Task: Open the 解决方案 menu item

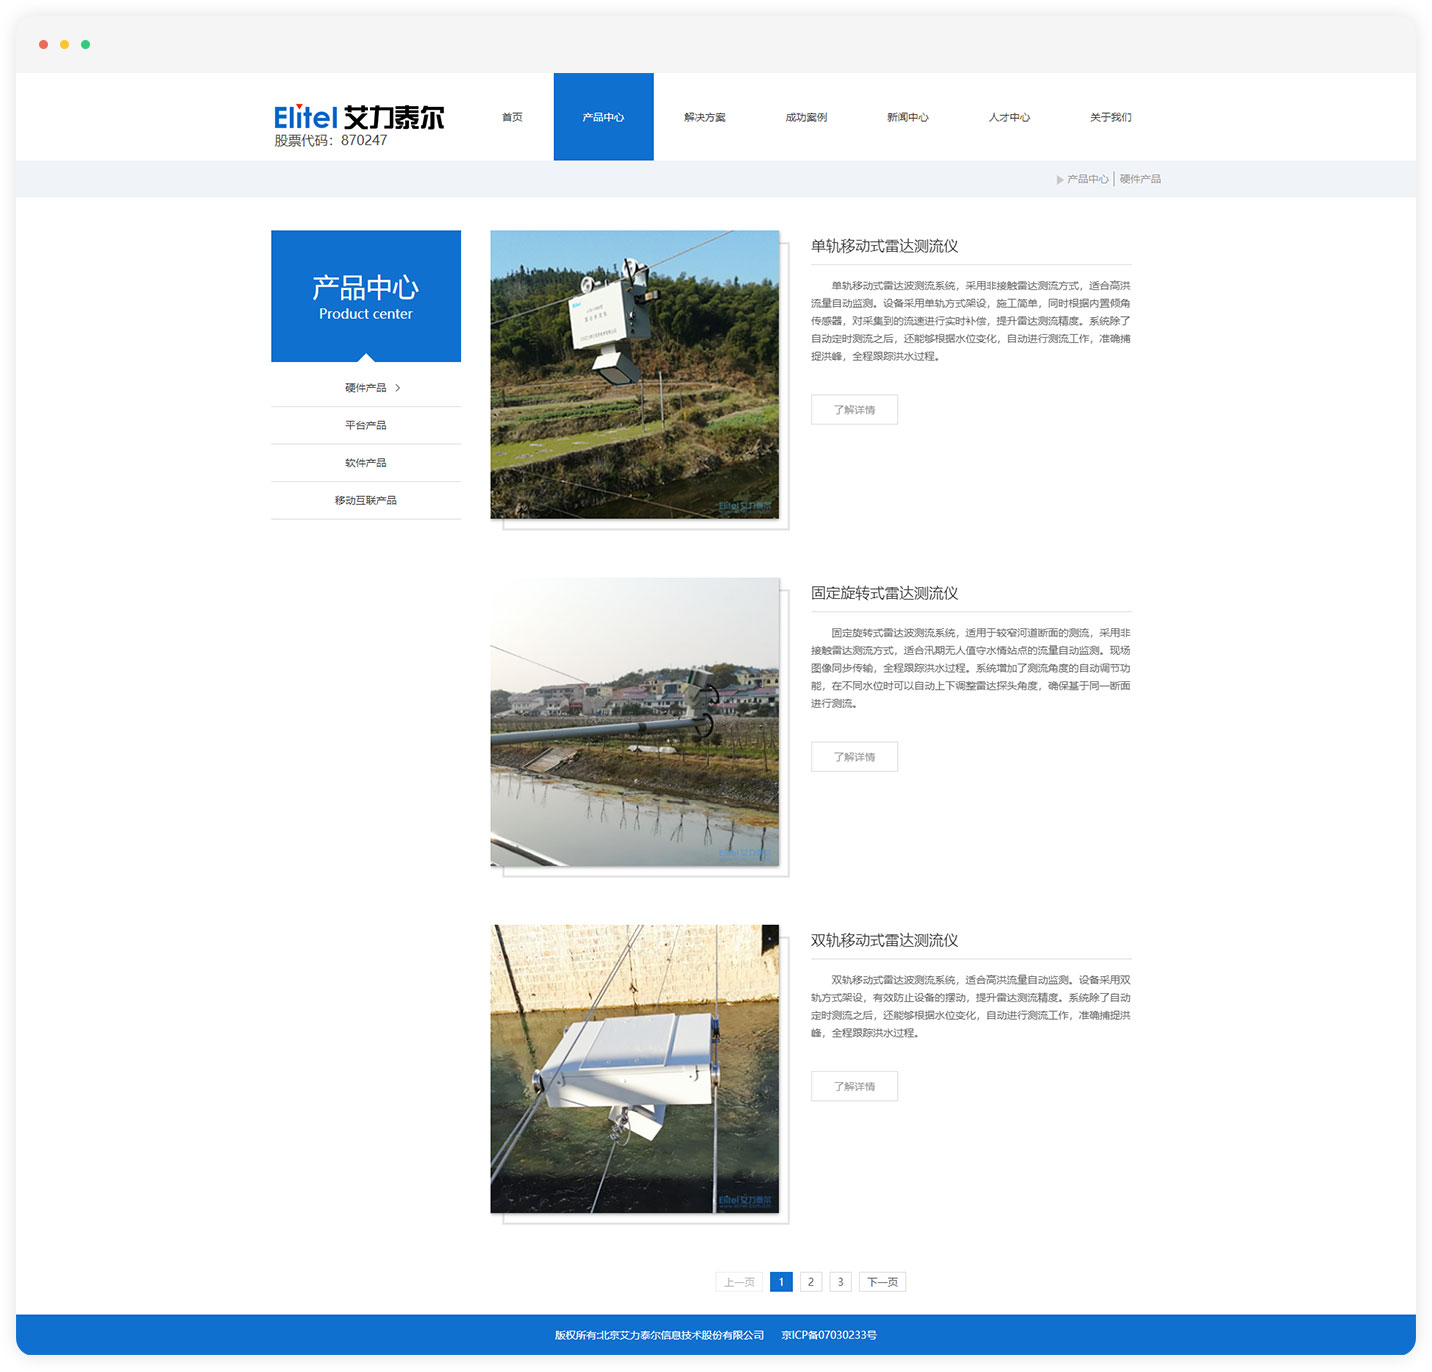Action: (705, 117)
